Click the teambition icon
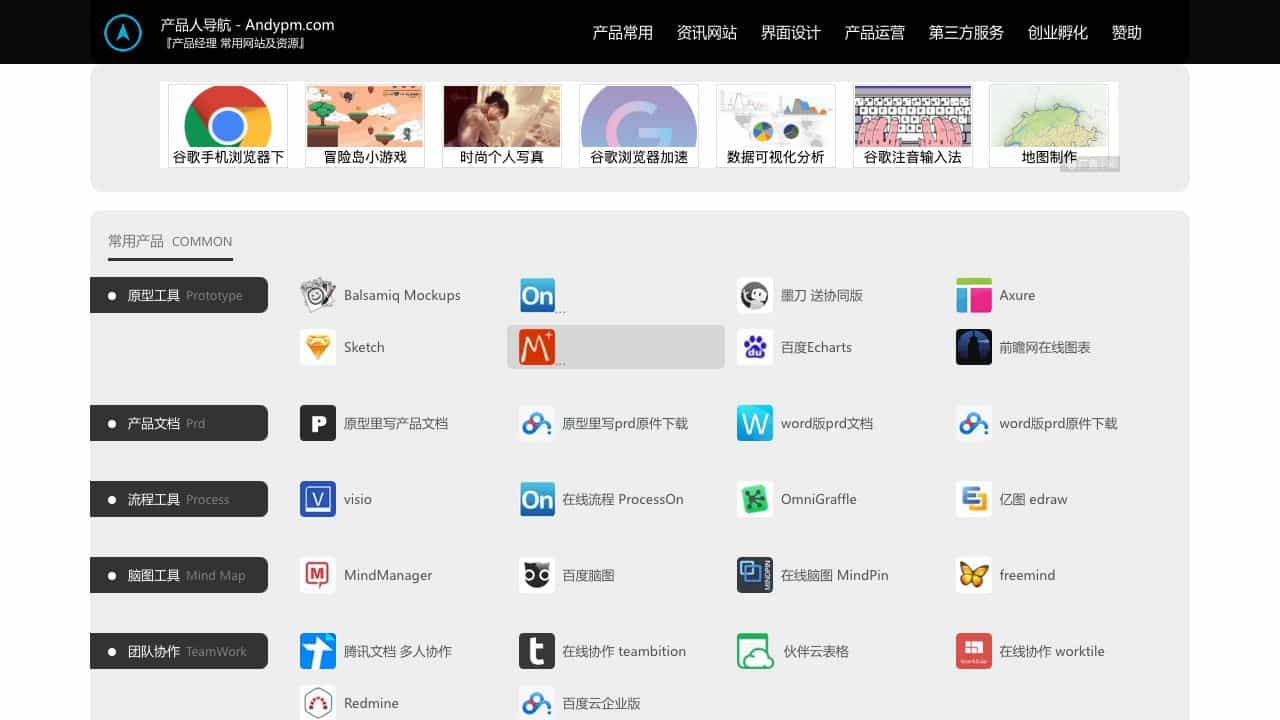1280x720 pixels. (537, 651)
